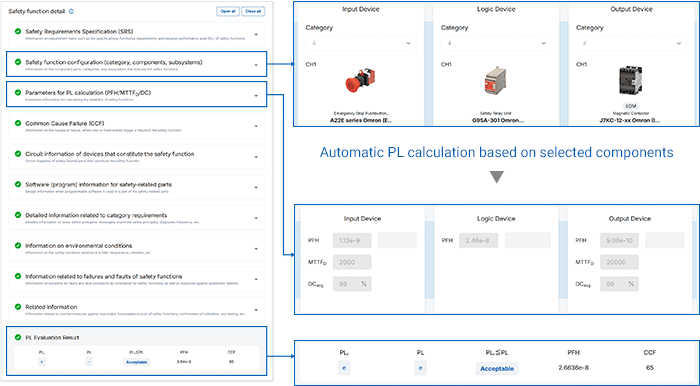Click the Safety Requirements Specification (SRS) heading
This screenshot has height=386, width=700.
(x=79, y=31)
